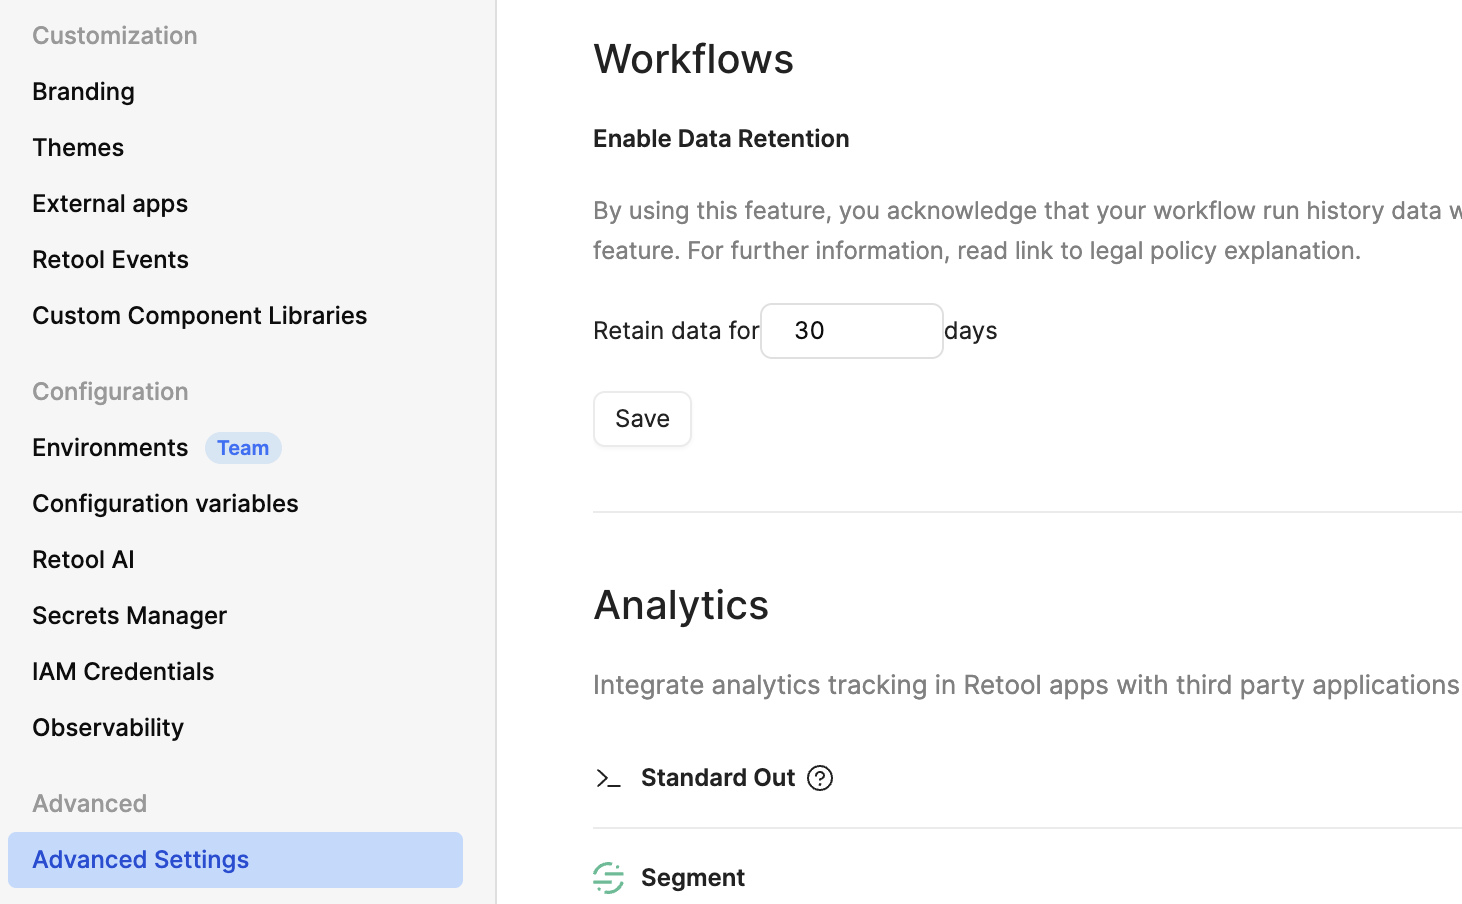Image resolution: width=1462 pixels, height=904 pixels.
Task: Click the Customization sidebar group label
Action: click(115, 35)
